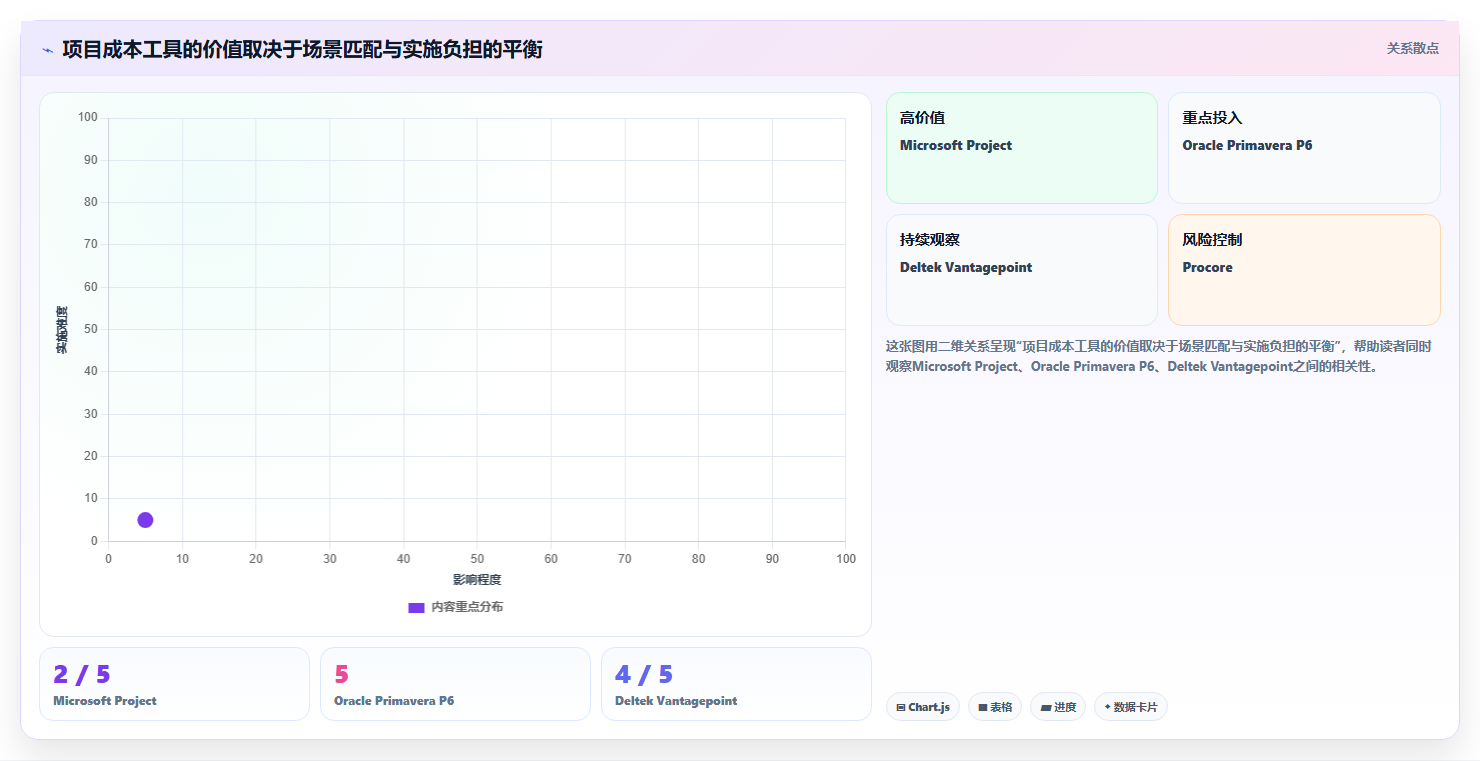This screenshot has width=1480, height=761.
Task: Click the 表格 tag chip
Action: click(994, 707)
